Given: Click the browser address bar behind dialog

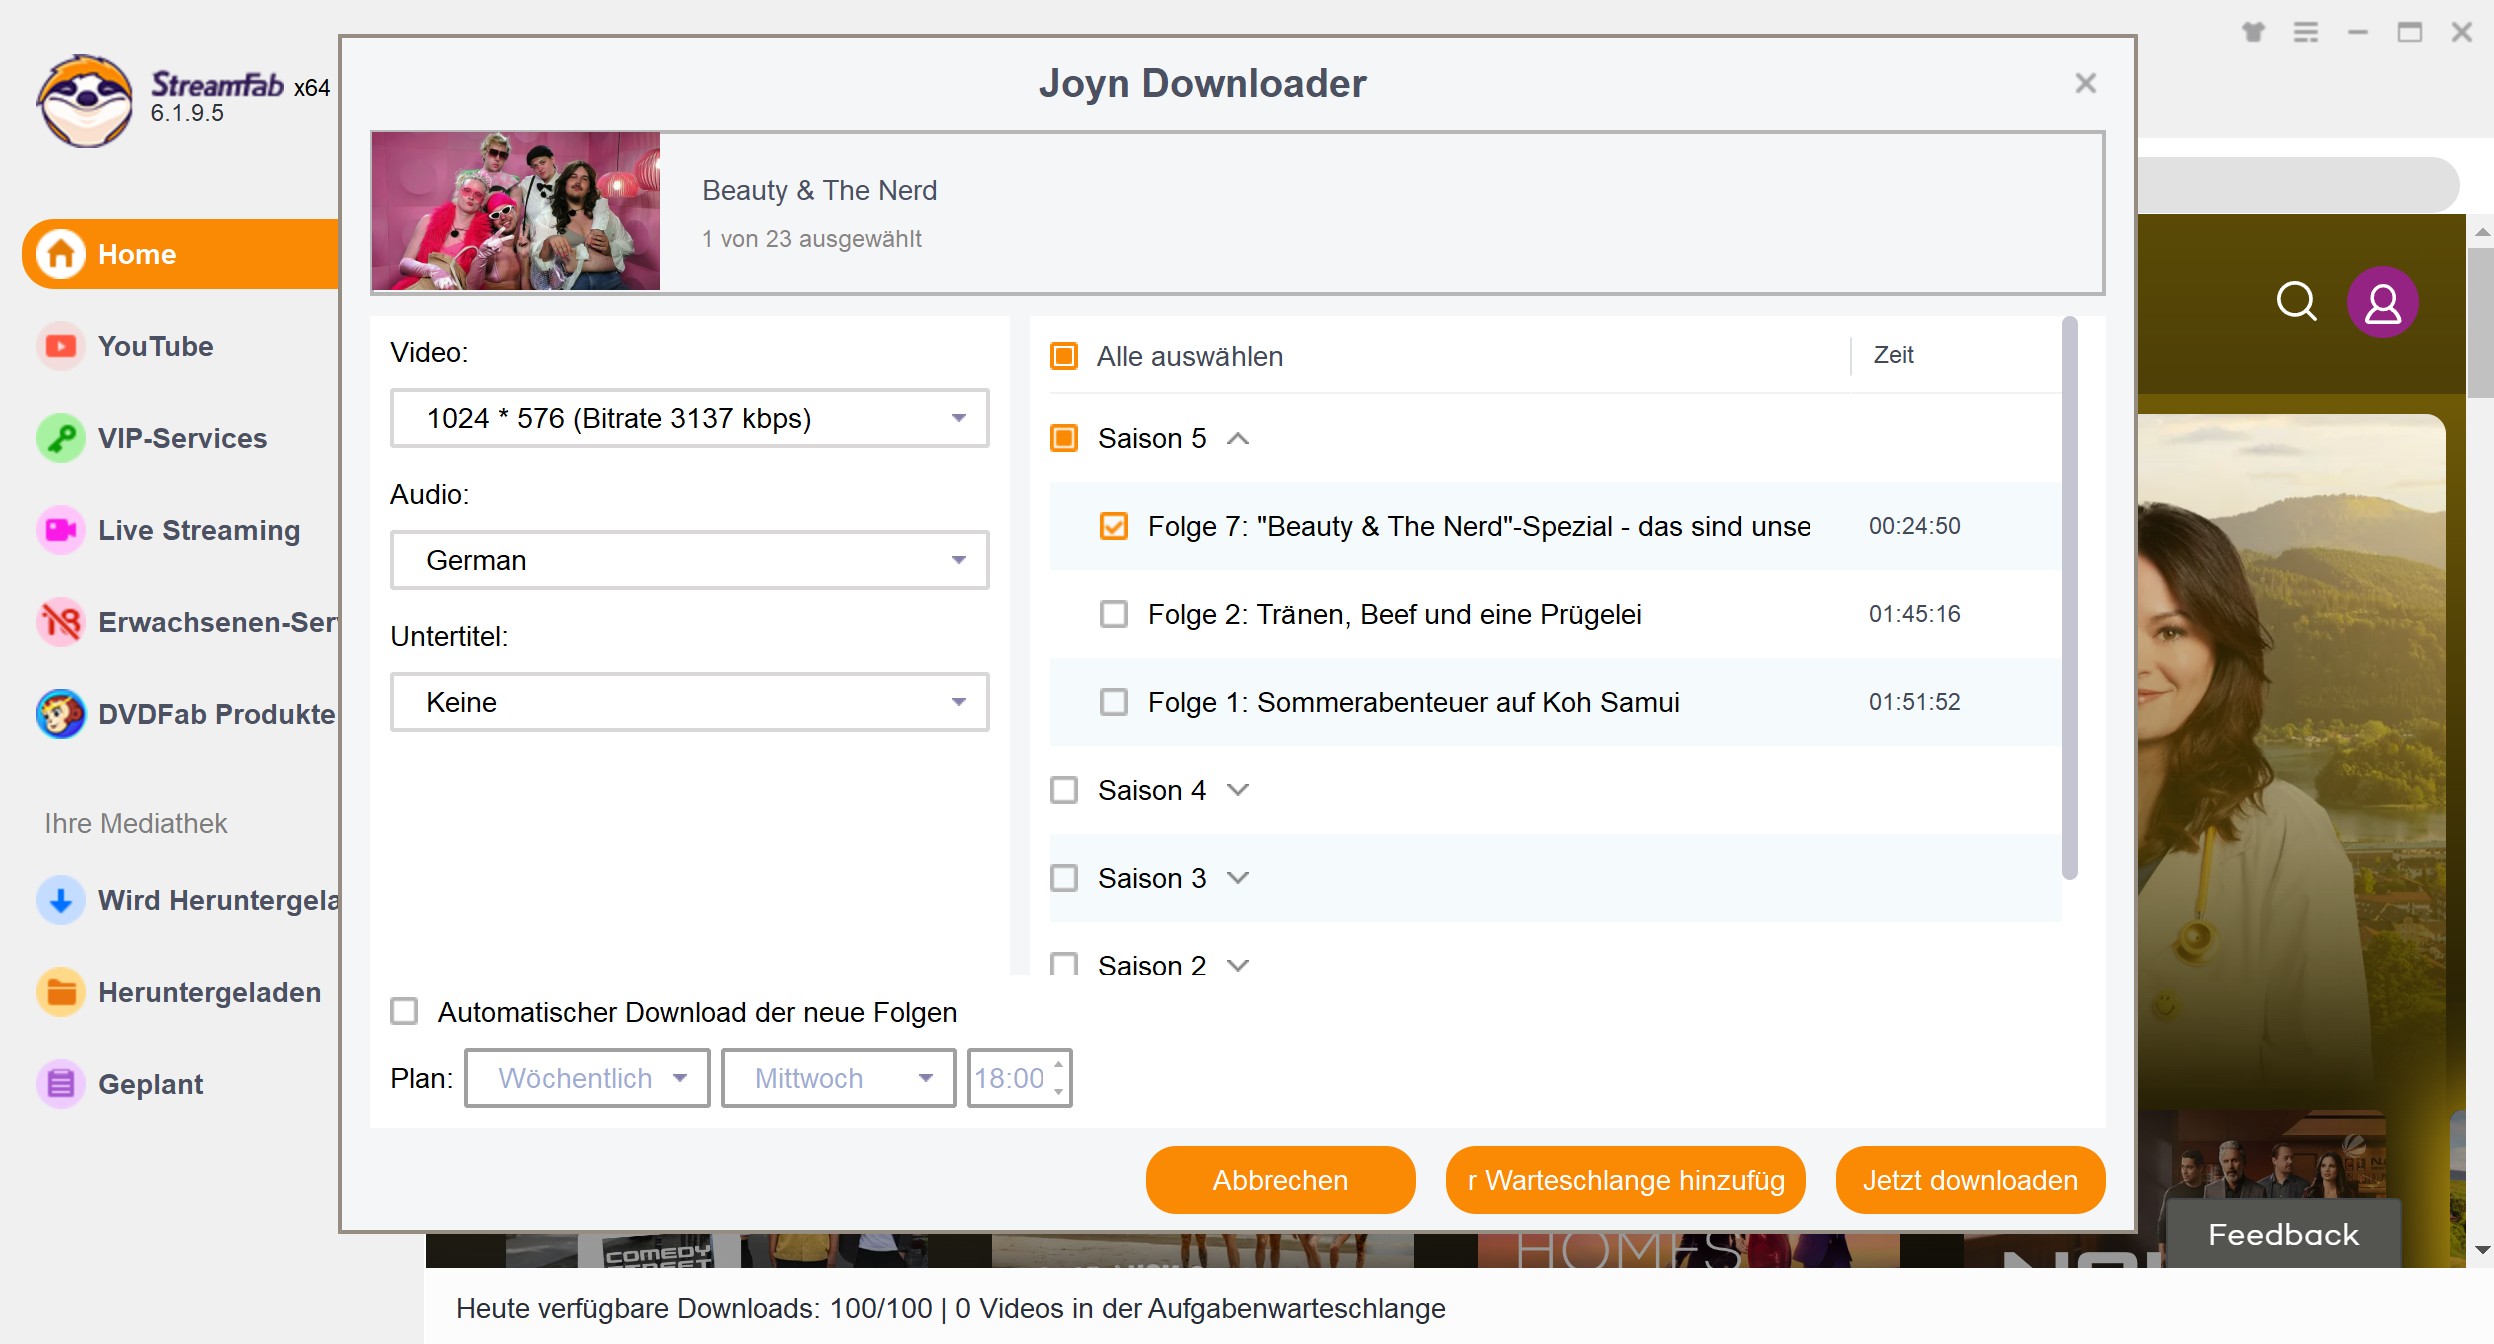Looking at the screenshot, I should click(x=2297, y=184).
